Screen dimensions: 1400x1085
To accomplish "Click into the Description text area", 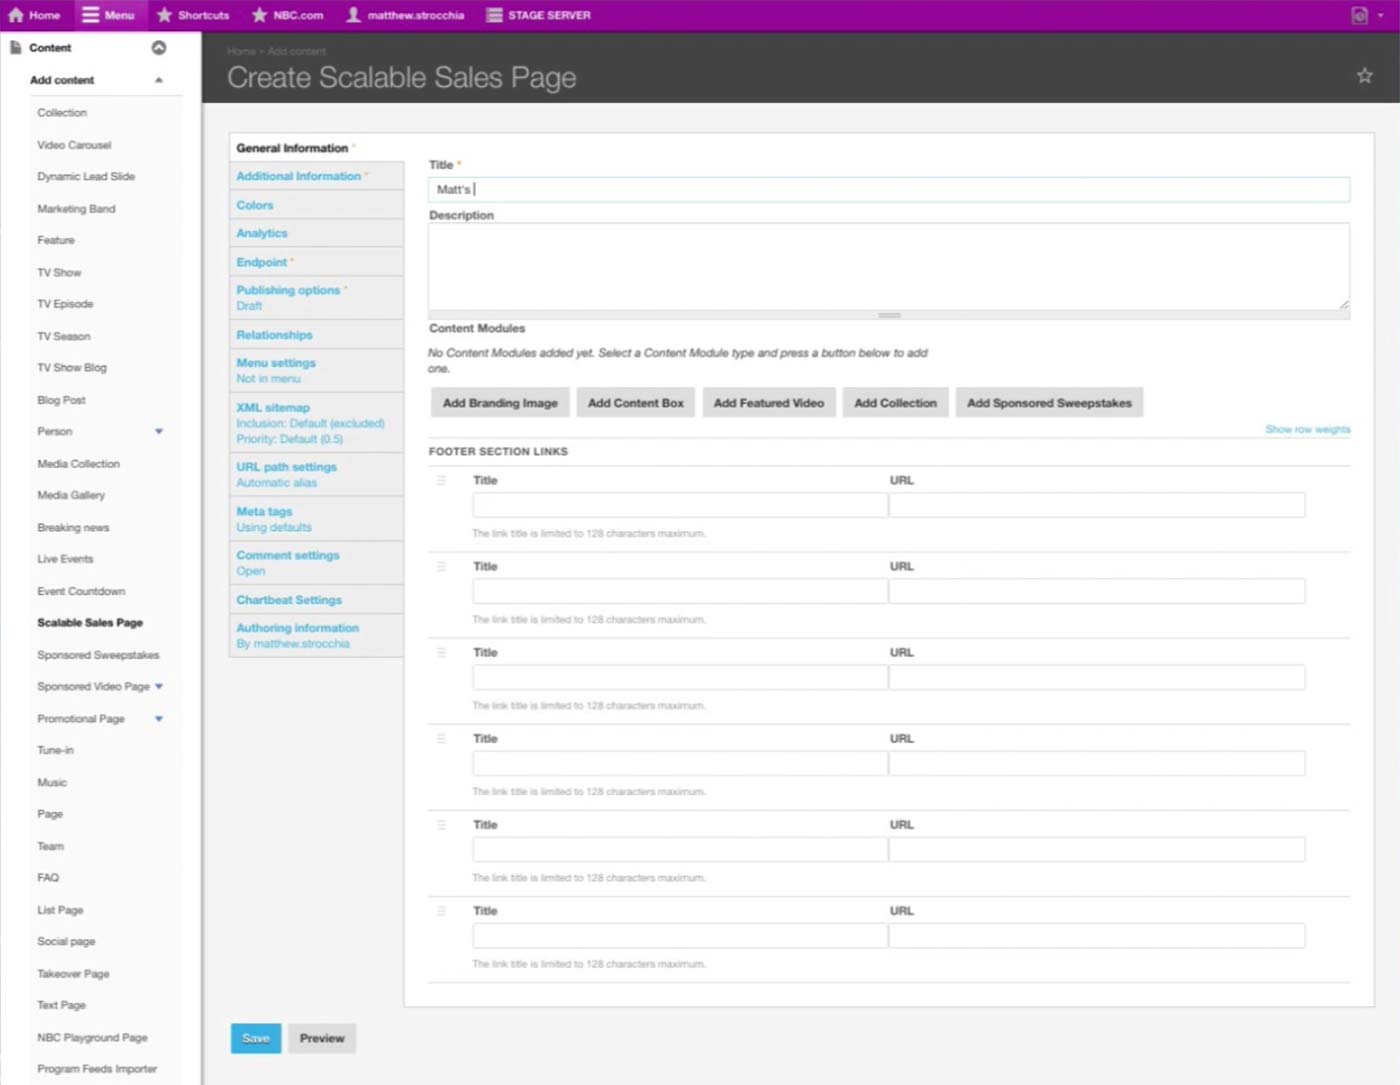I will [888, 266].
